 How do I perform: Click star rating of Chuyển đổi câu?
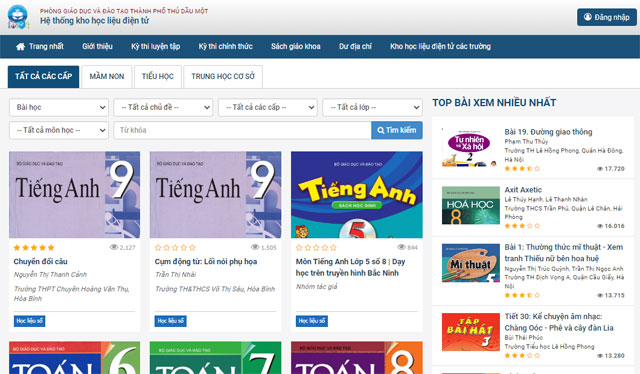tap(34, 247)
